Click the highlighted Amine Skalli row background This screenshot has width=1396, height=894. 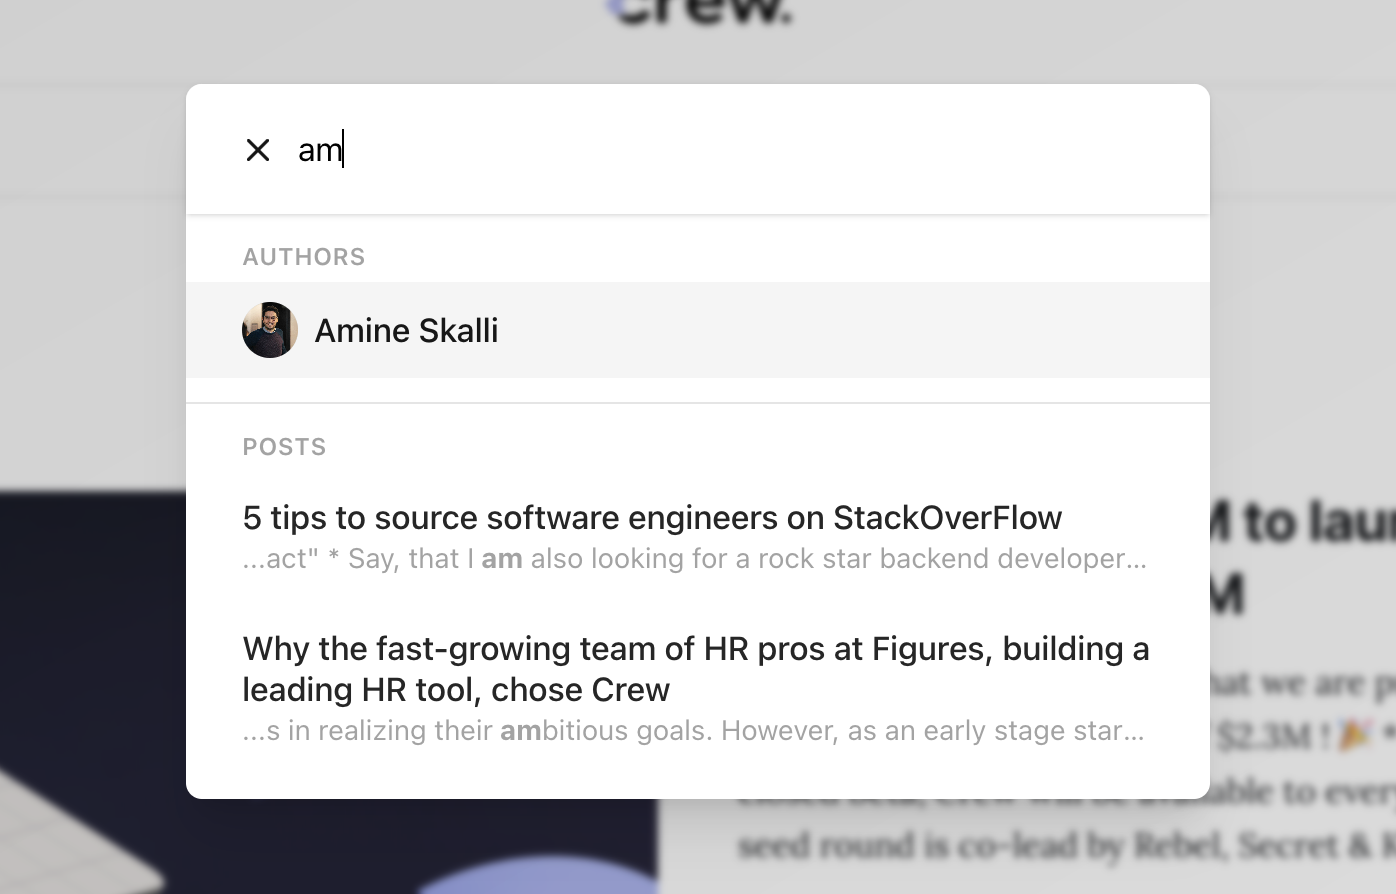coord(850,330)
